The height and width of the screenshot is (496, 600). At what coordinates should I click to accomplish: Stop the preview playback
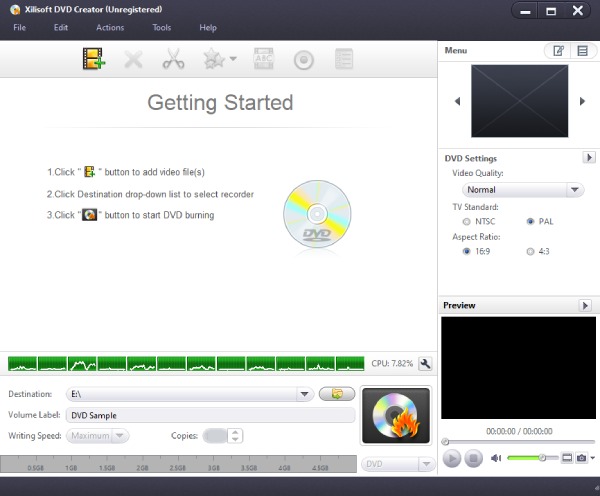[474, 458]
